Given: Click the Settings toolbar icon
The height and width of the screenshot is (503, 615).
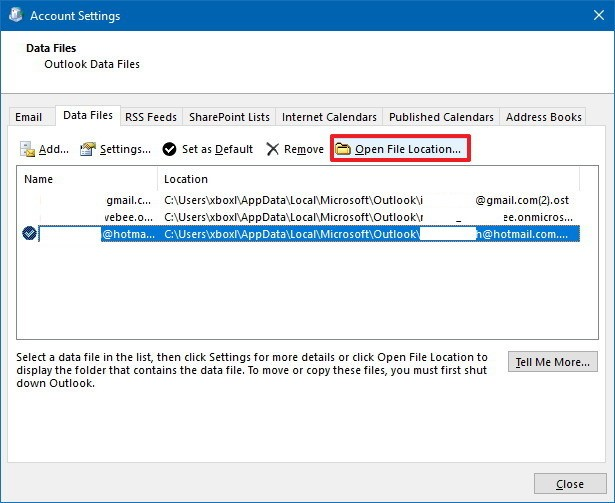Looking at the screenshot, I should point(88,149).
